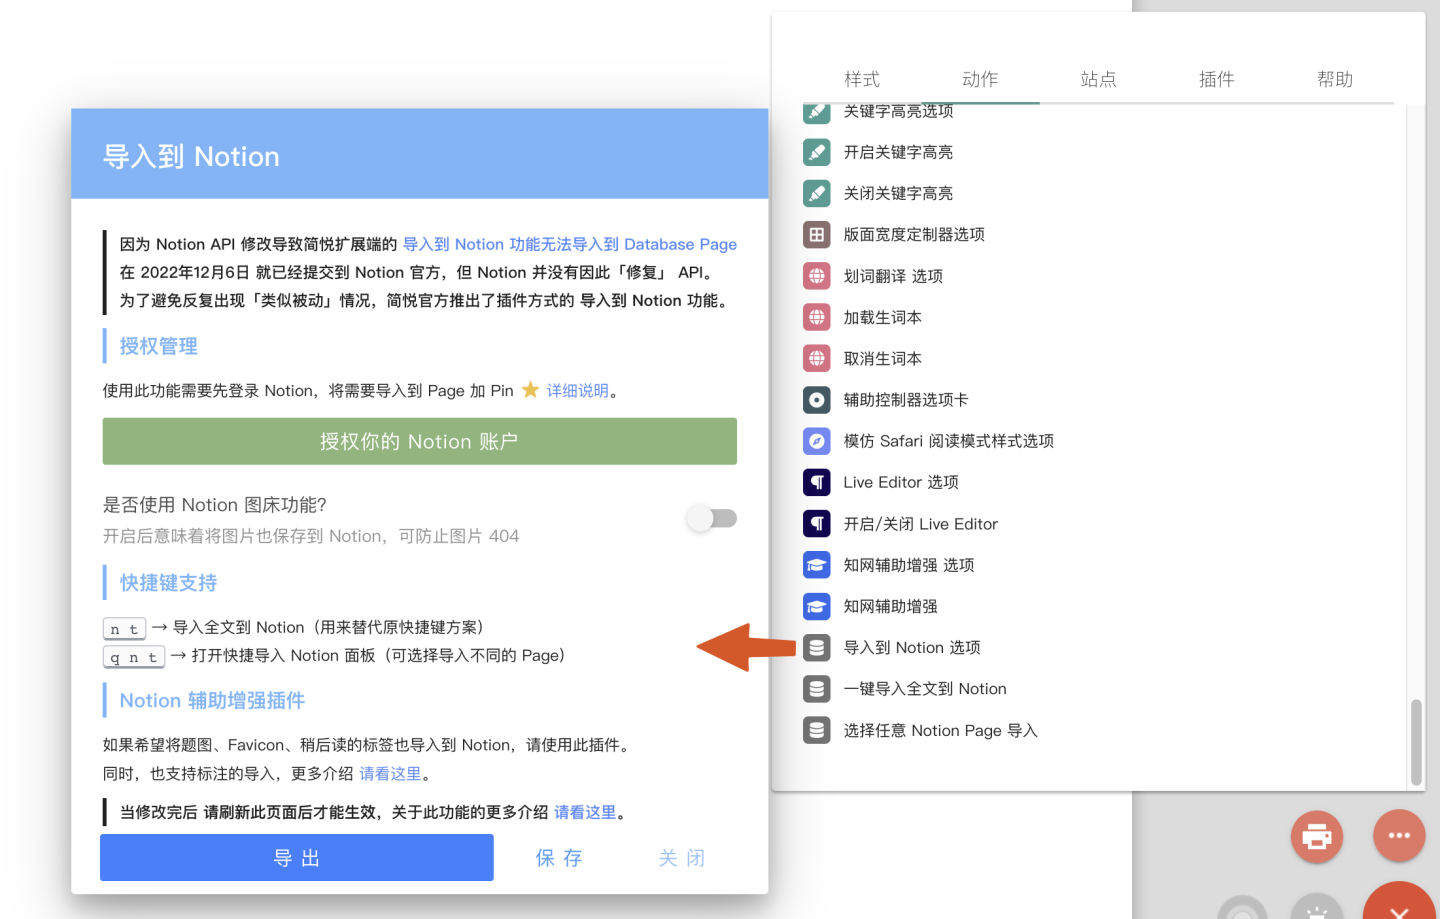The width and height of the screenshot is (1440, 919).
Task: Switch to the 插件 tab
Action: 1217,79
